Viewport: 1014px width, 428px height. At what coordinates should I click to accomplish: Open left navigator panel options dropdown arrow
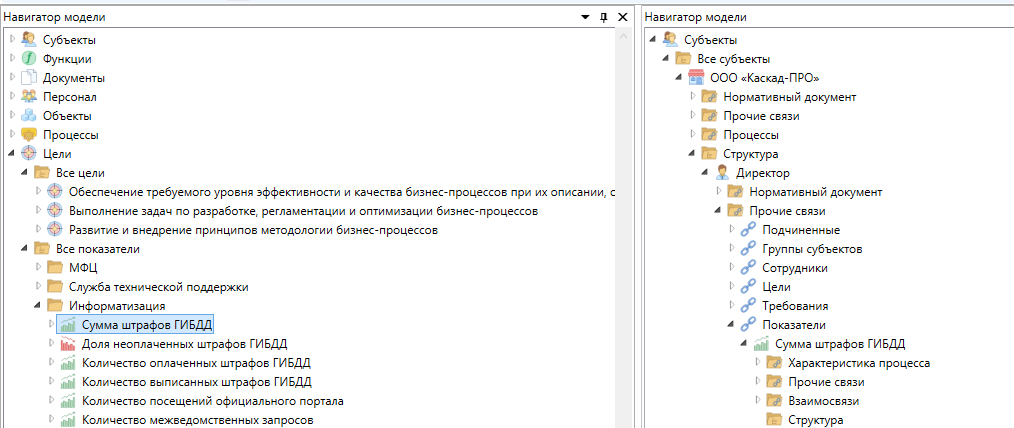click(585, 17)
